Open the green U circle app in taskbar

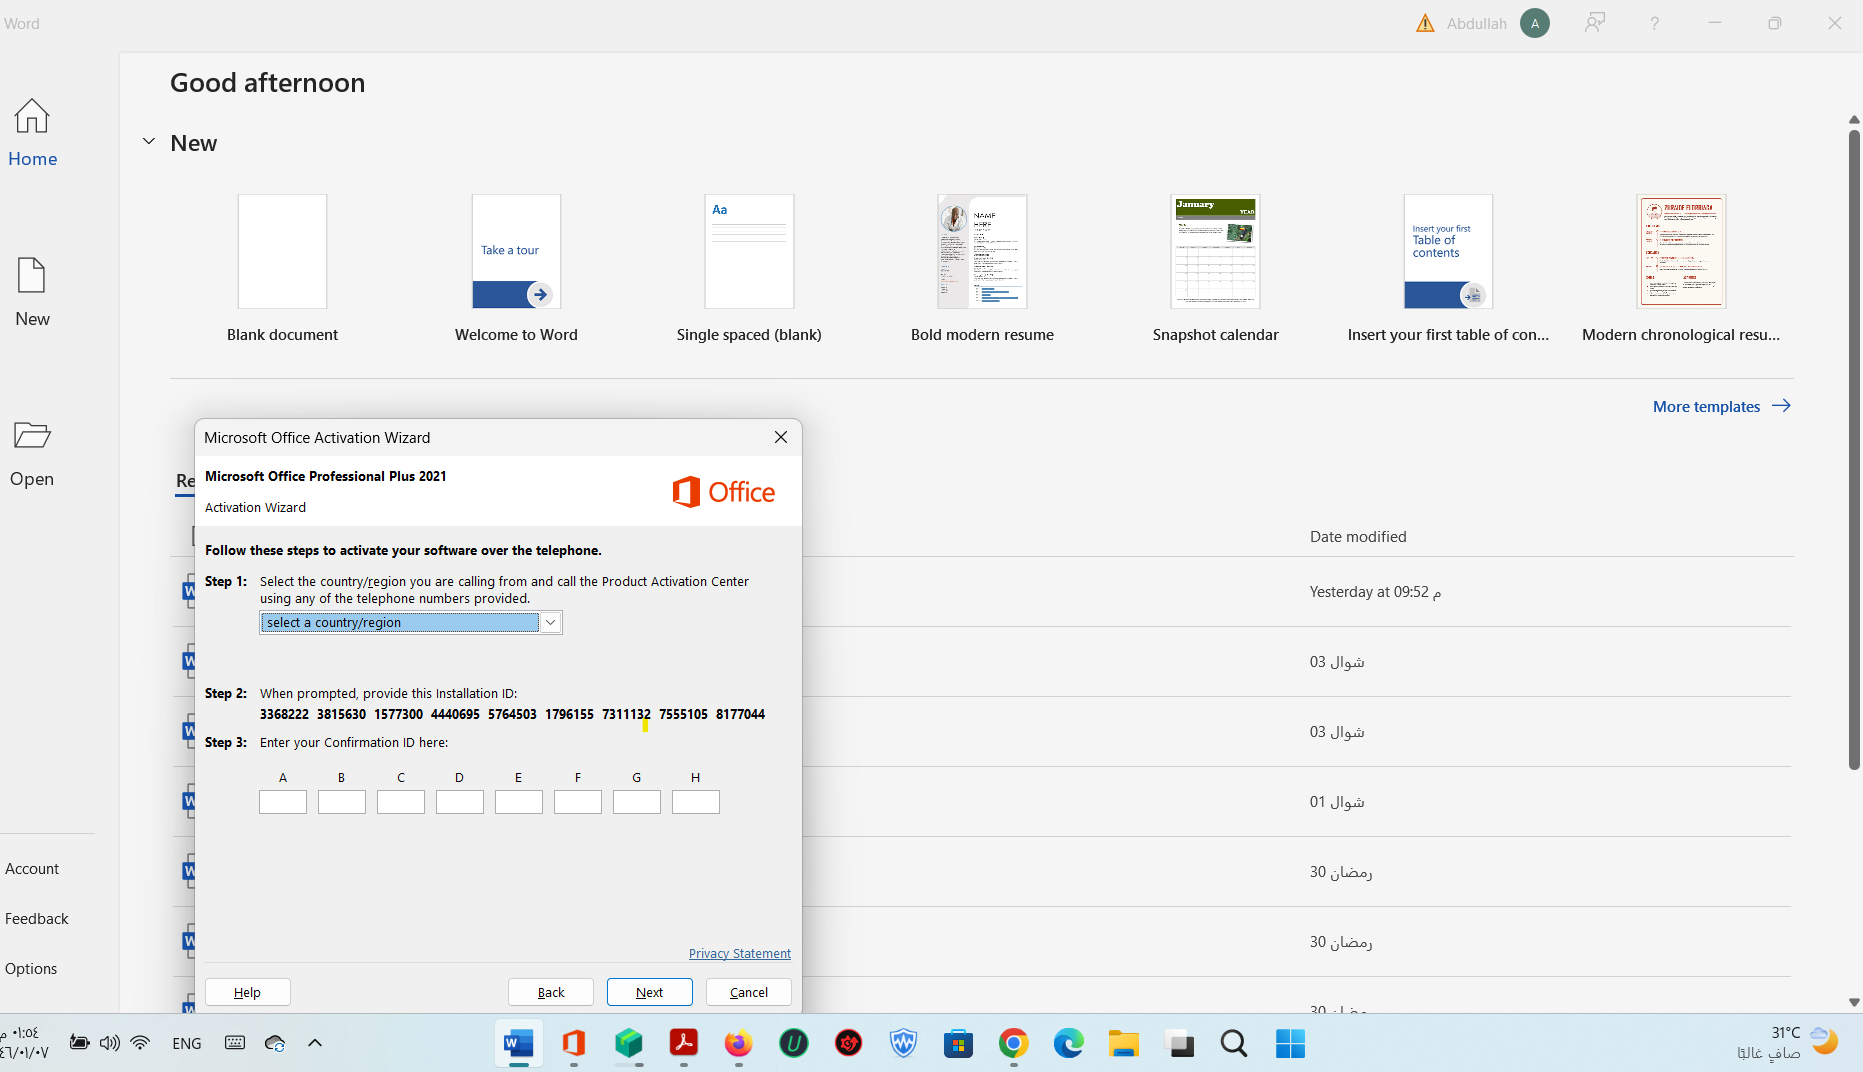coord(794,1044)
